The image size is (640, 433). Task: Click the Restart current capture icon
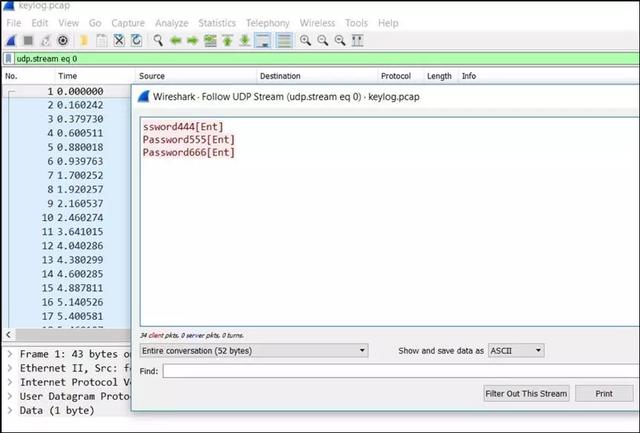point(45,40)
